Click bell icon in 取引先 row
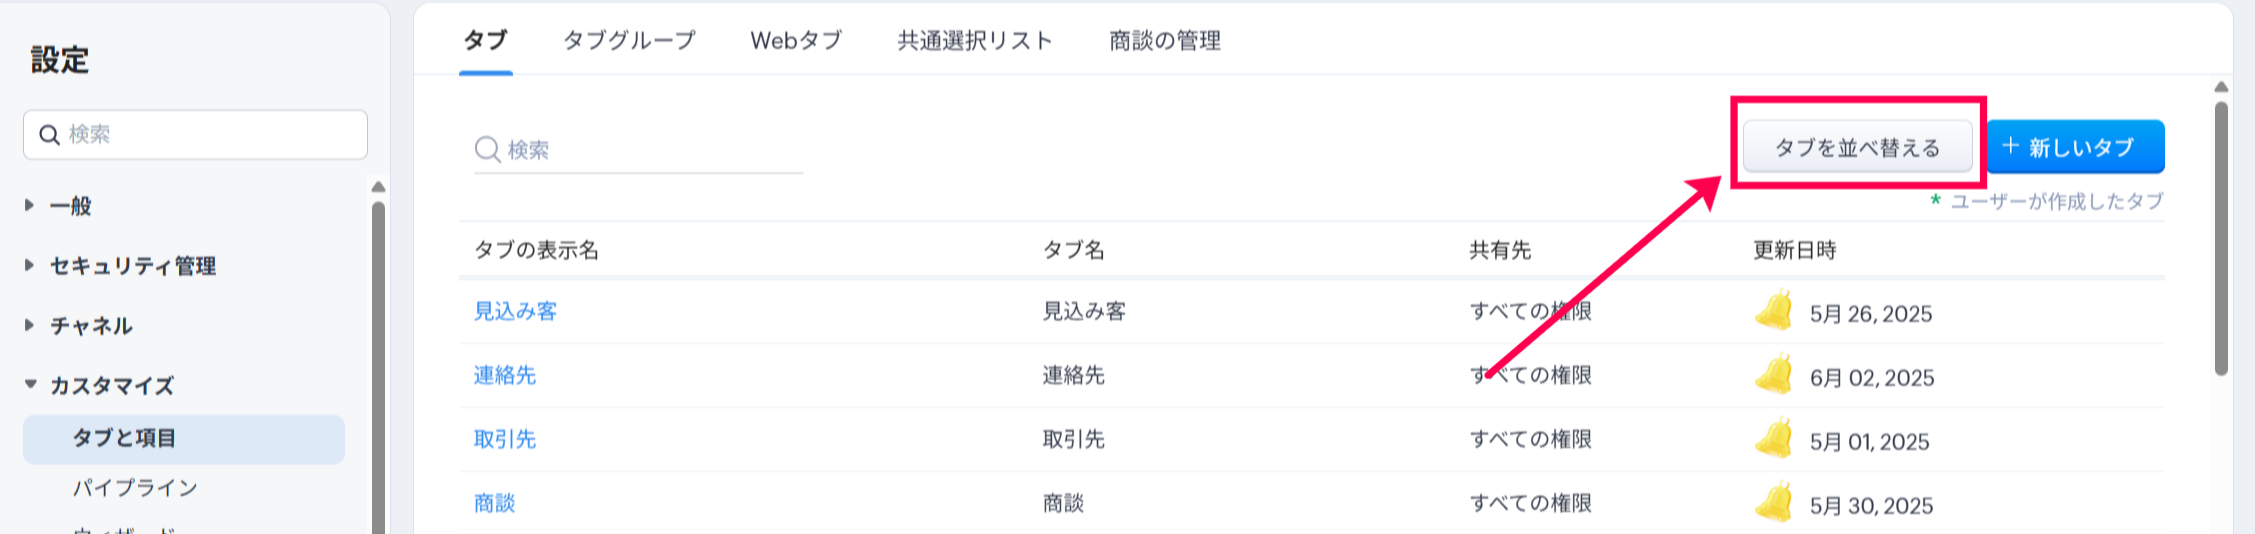 (x=1774, y=440)
